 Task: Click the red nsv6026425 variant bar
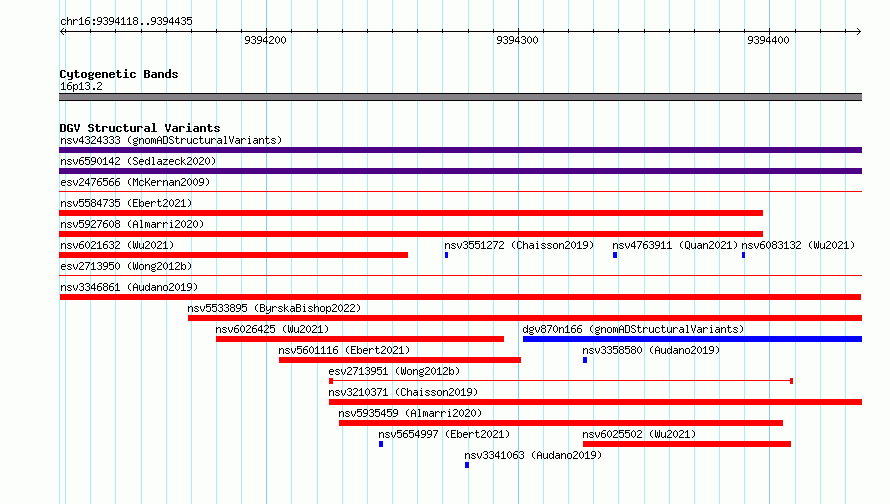pyautogui.click(x=360, y=339)
